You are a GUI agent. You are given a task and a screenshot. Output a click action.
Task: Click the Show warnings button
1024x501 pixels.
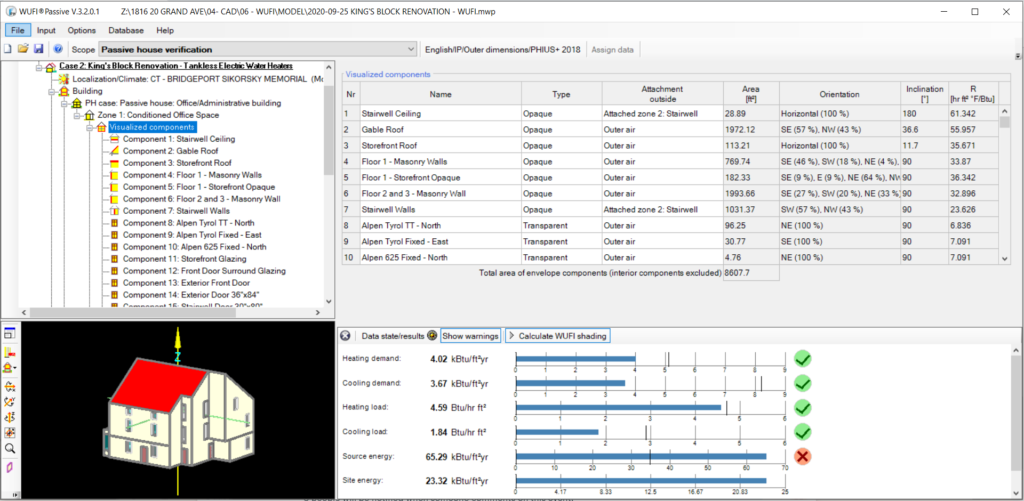tap(470, 336)
